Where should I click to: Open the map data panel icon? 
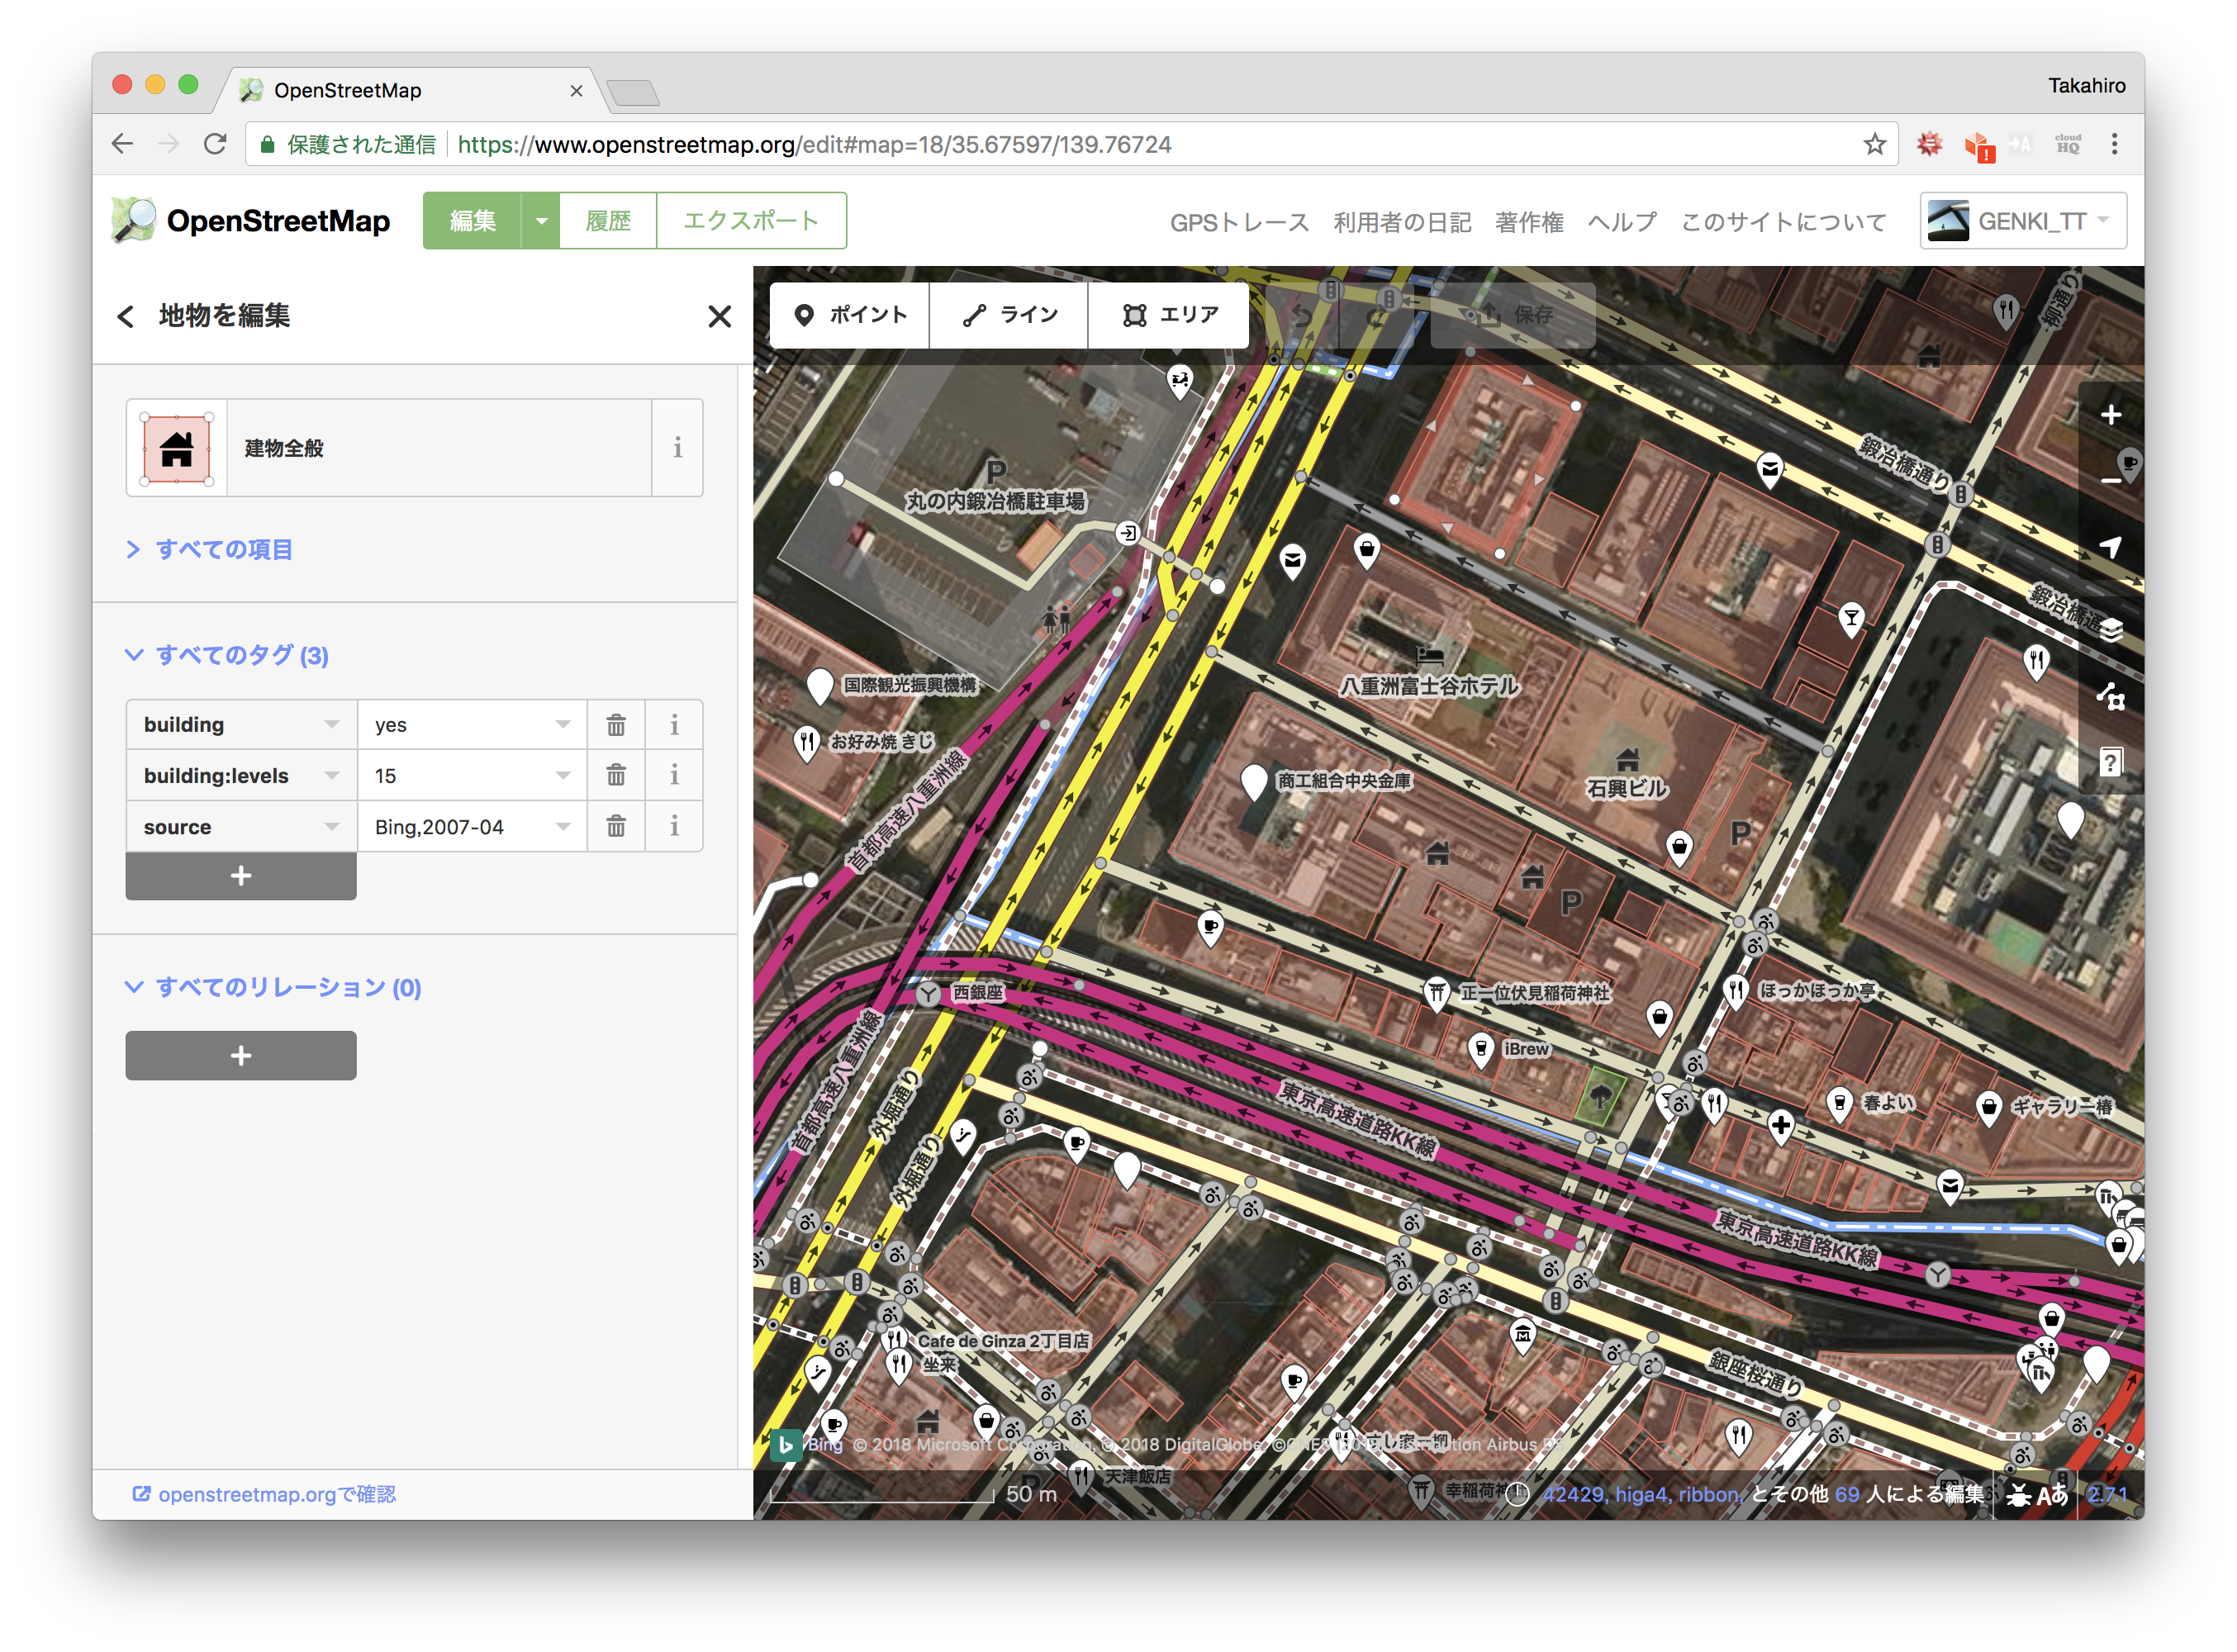[2111, 696]
